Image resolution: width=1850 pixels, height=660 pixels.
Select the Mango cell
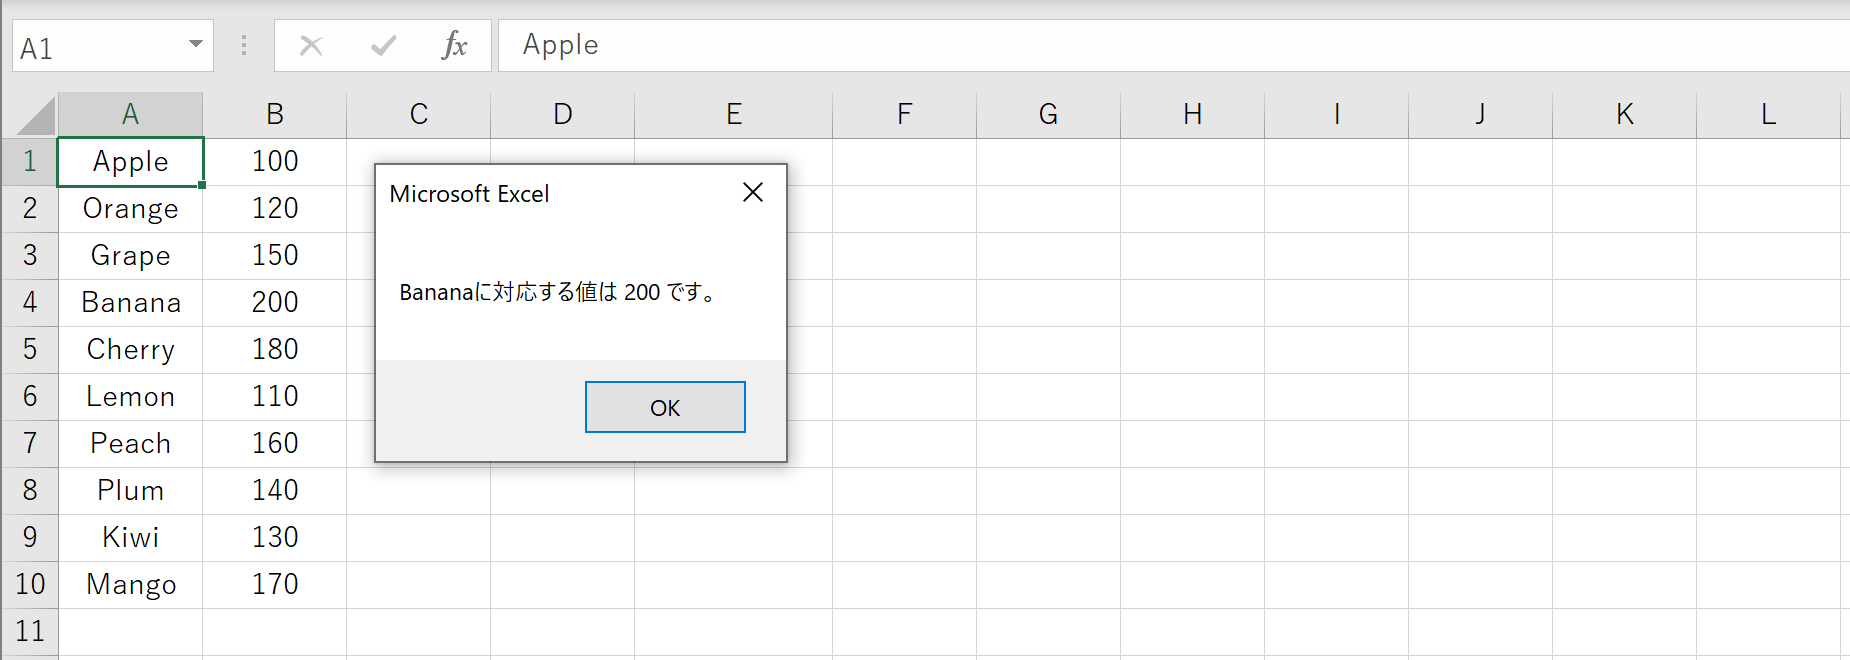click(130, 584)
